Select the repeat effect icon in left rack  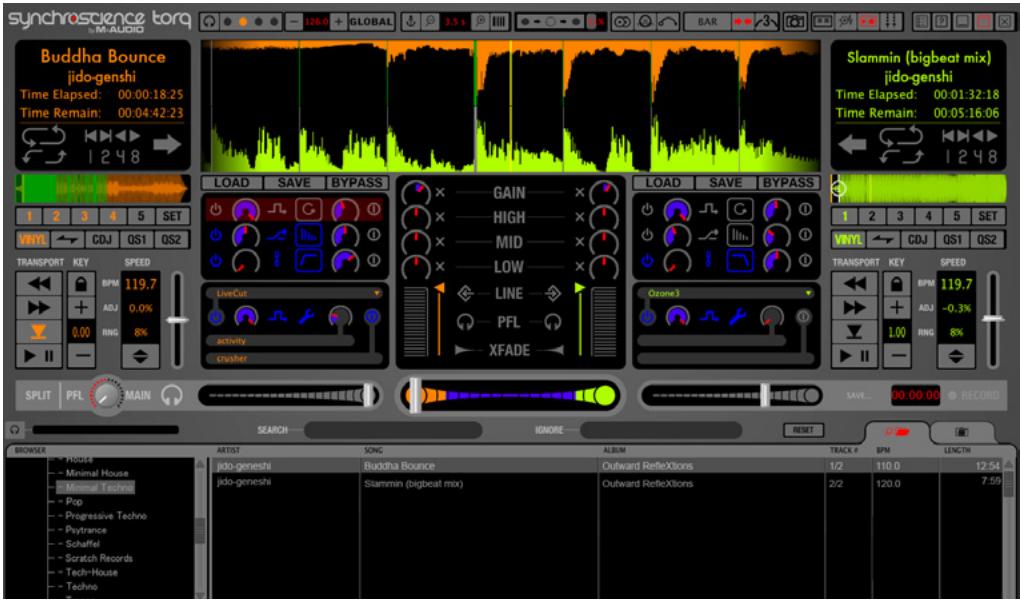[308, 210]
